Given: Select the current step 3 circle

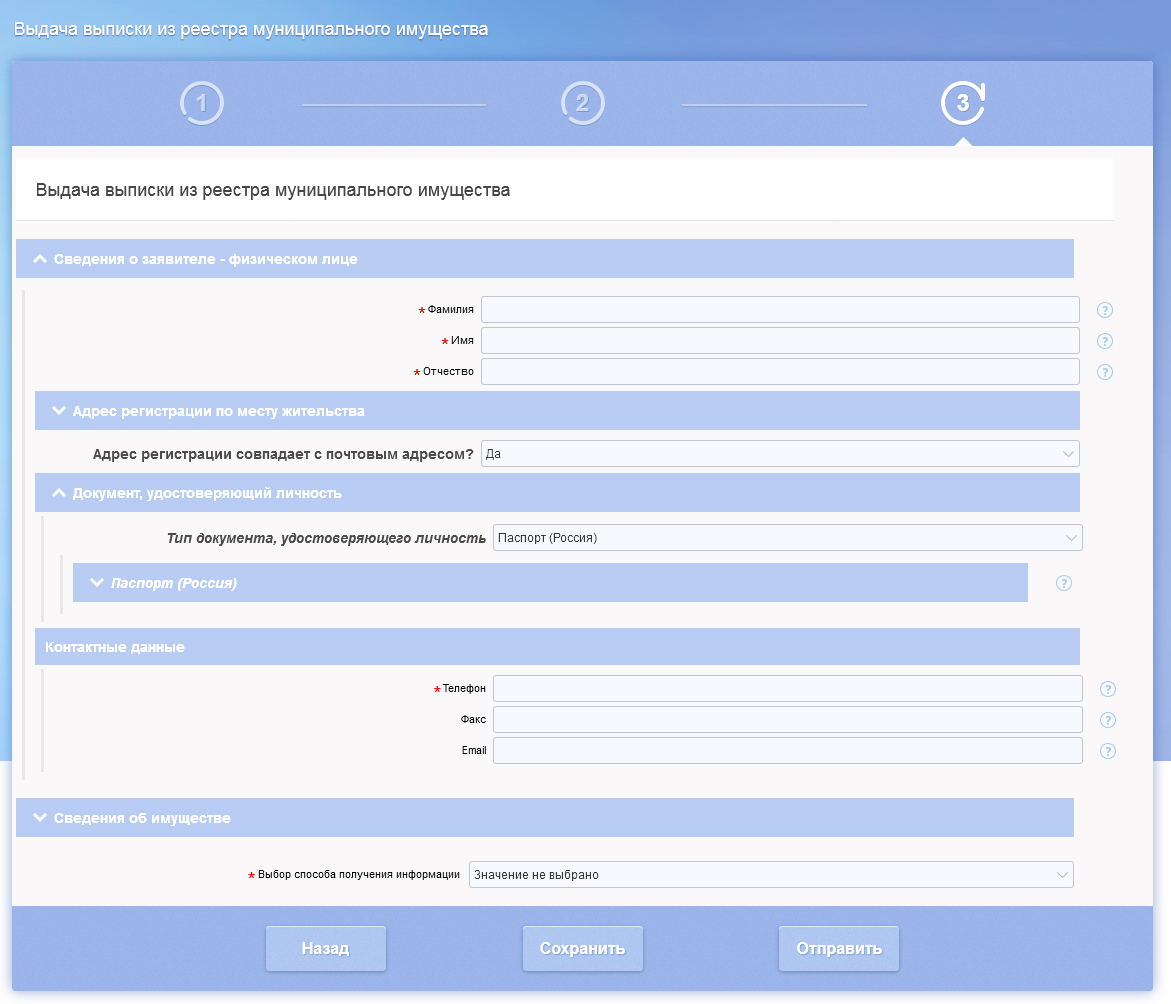Looking at the screenshot, I should pyautogui.click(x=963, y=103).
